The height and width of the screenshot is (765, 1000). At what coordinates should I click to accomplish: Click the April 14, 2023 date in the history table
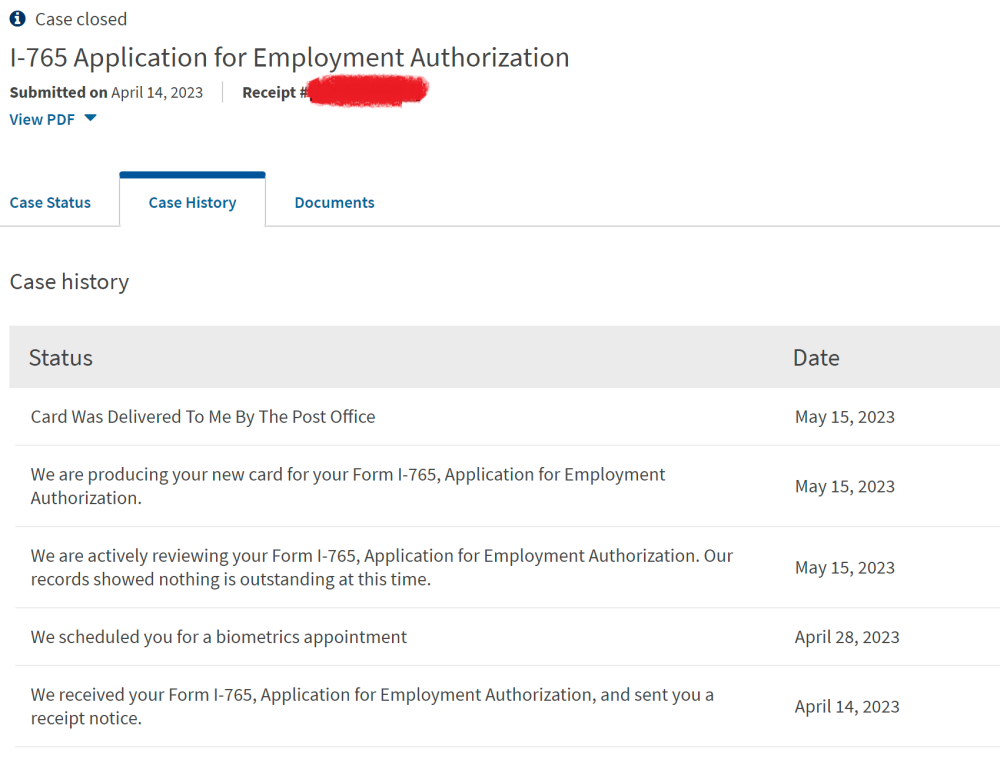[847, 707]
